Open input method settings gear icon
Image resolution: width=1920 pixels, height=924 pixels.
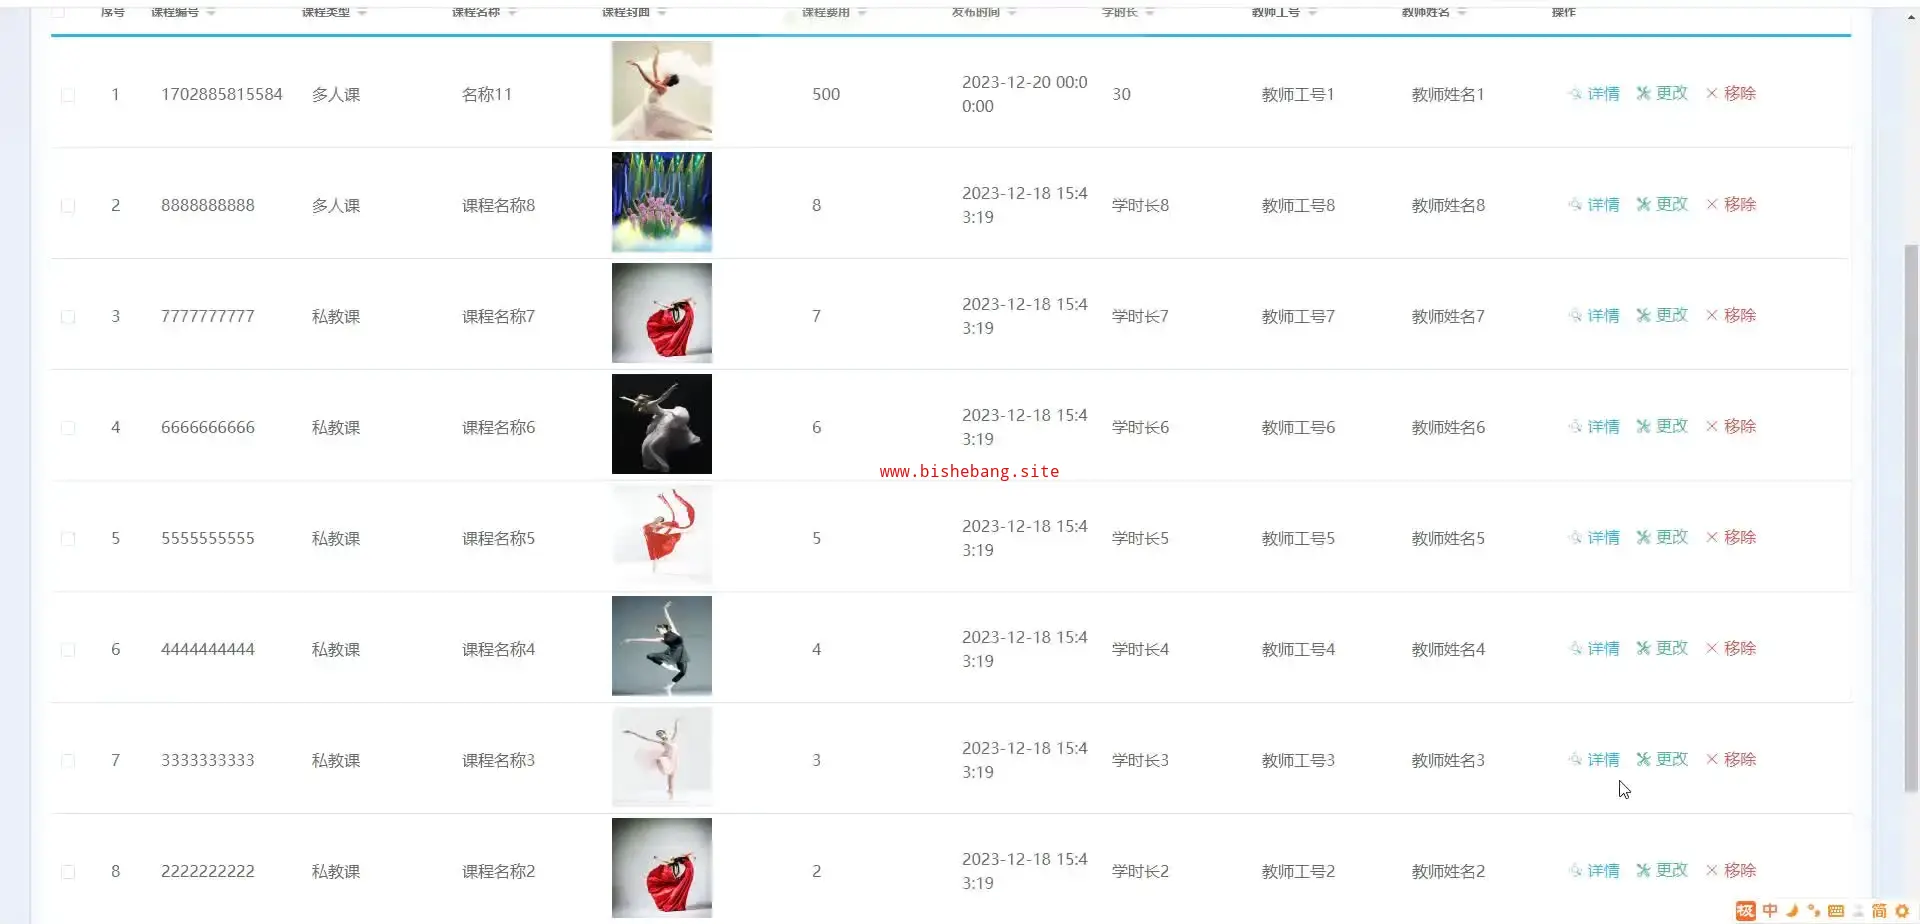[1902, 911]
